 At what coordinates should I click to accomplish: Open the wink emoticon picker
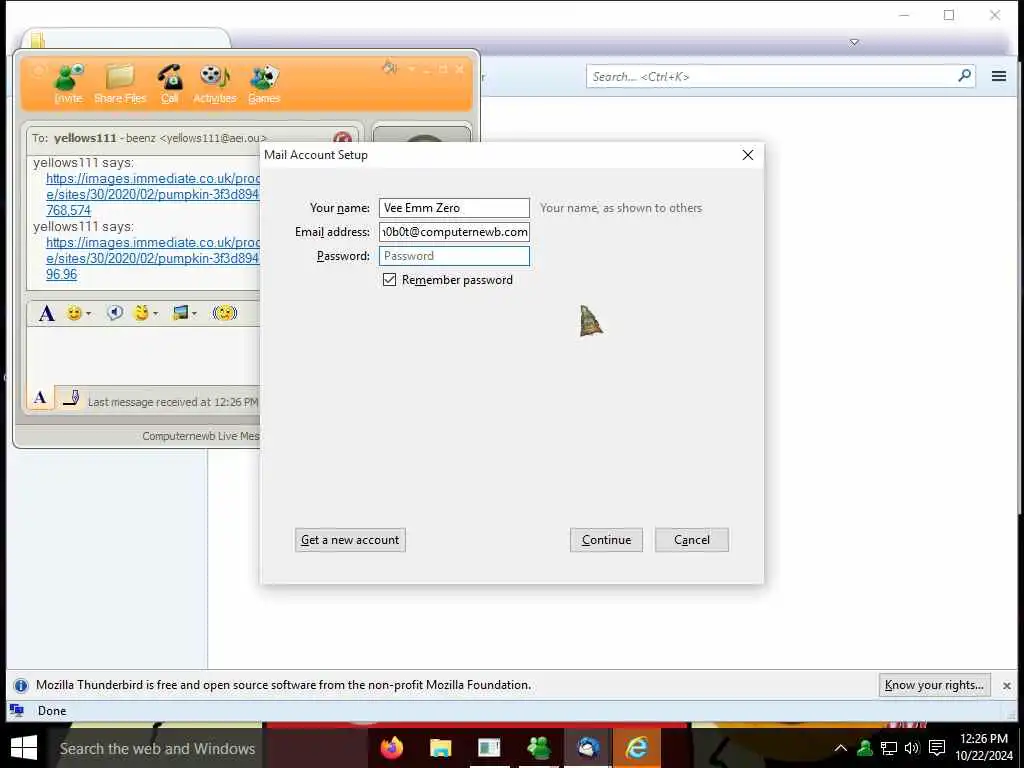[x=140, y=313]
